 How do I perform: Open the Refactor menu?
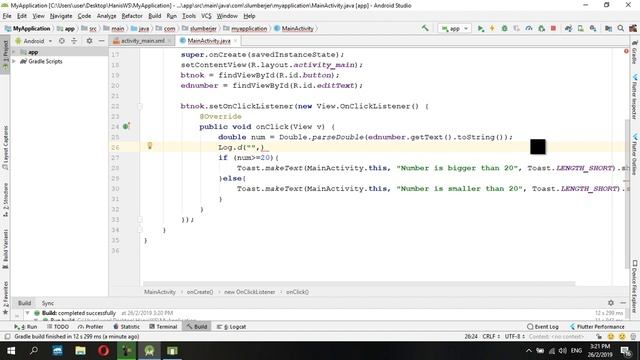tap(132, 16)
